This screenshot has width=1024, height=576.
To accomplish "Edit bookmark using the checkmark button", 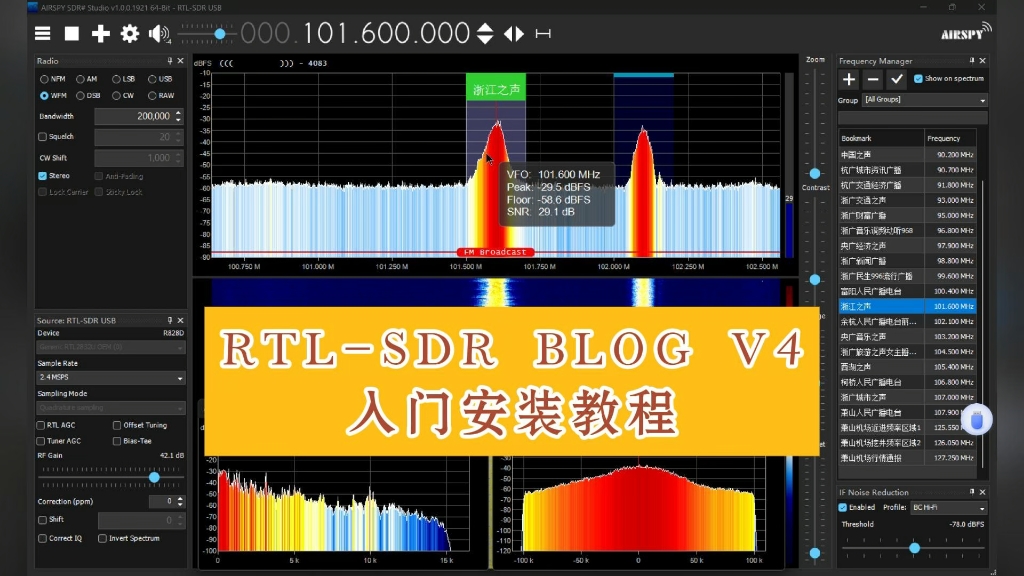I will (x=897, y=80).
